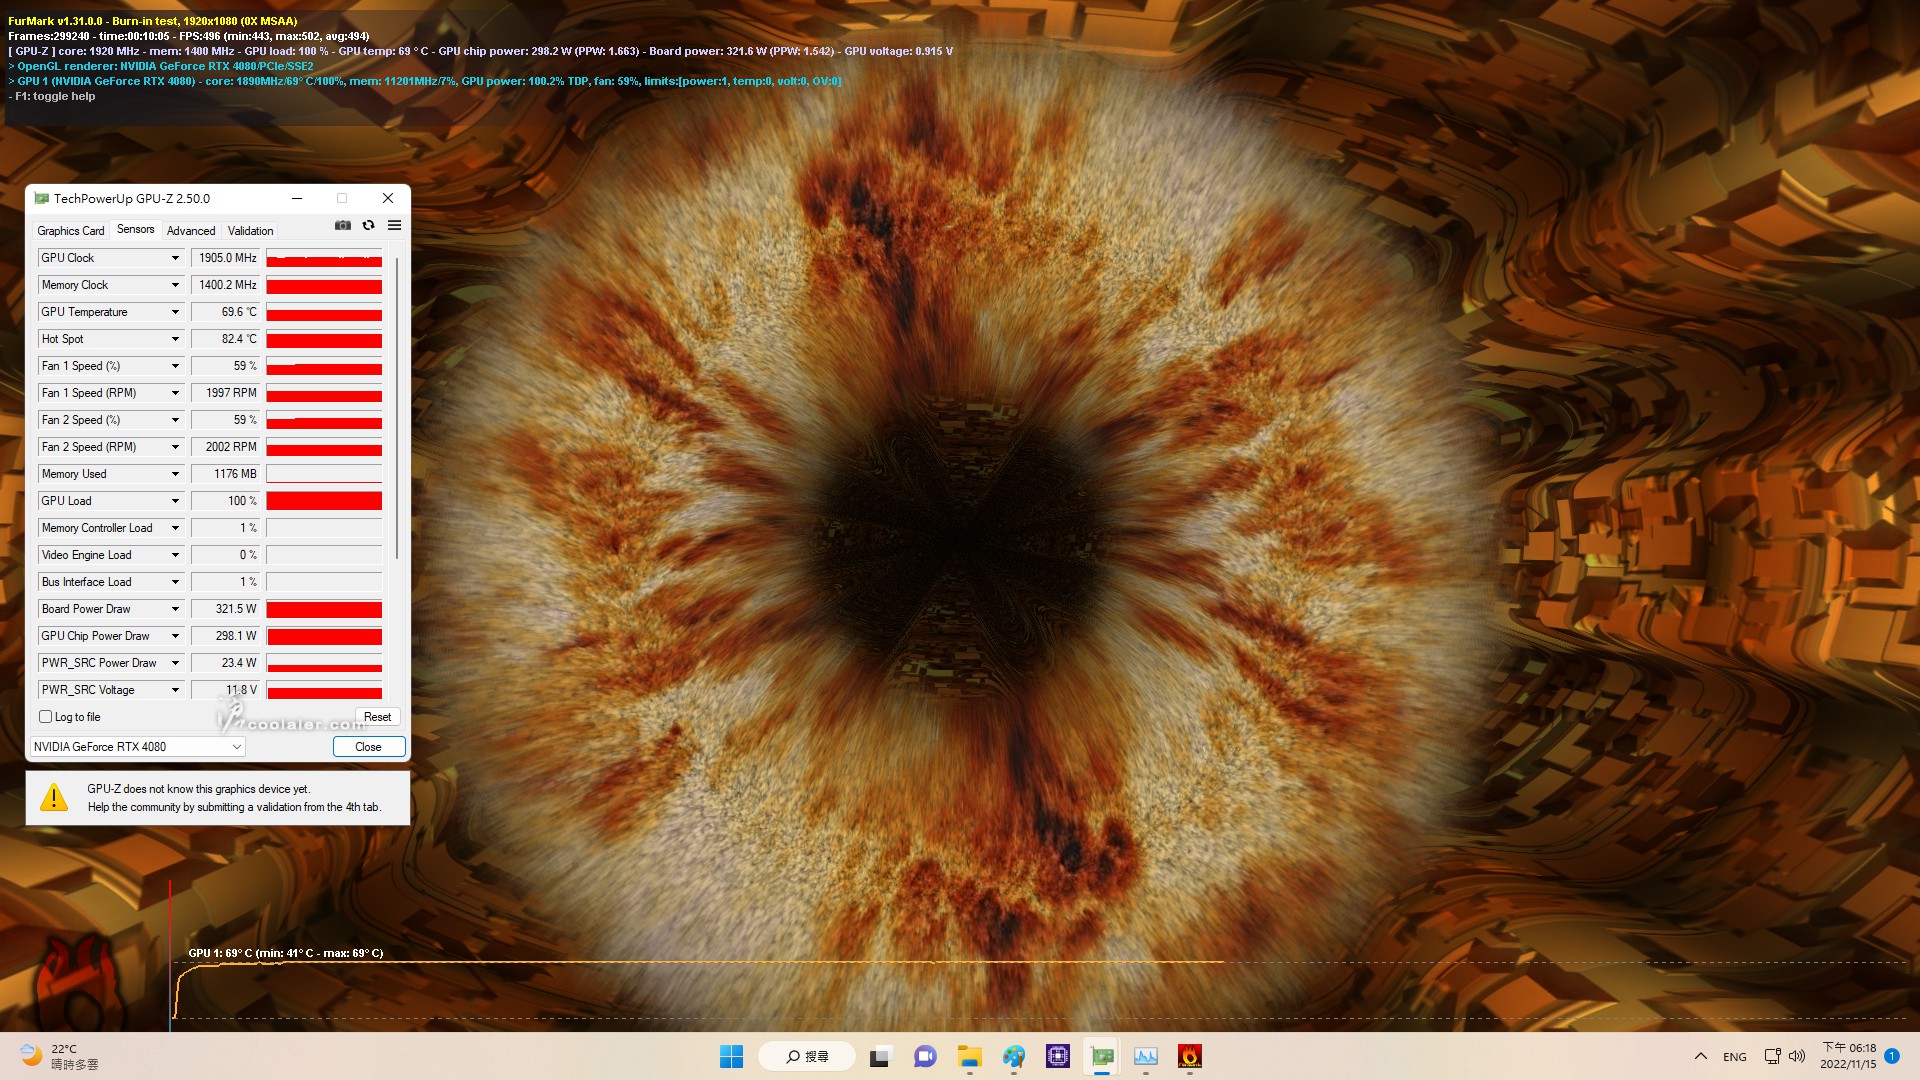Click the GPU-Z refresh icon
The image size is (1920, 1080).
(369, 226)
